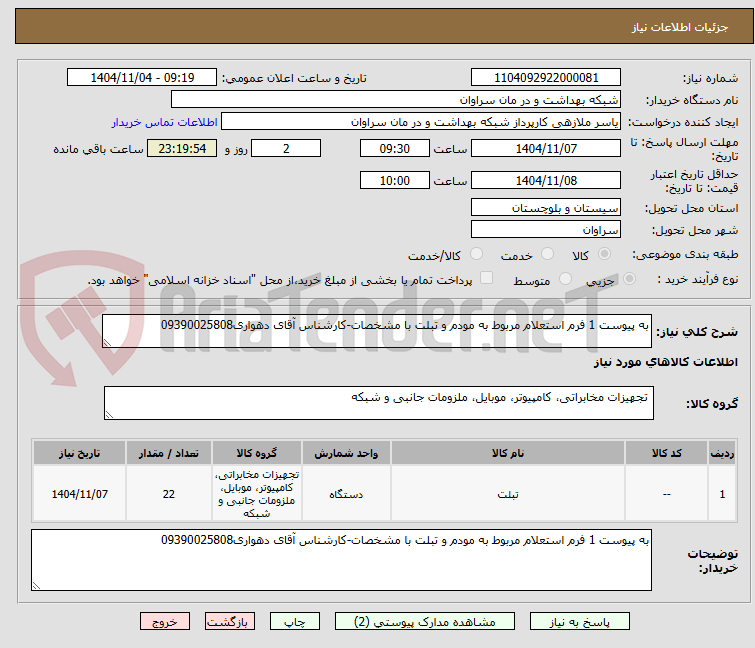
Task: Click the quantity cell showing 22
Action: click(x=169, y=494)
